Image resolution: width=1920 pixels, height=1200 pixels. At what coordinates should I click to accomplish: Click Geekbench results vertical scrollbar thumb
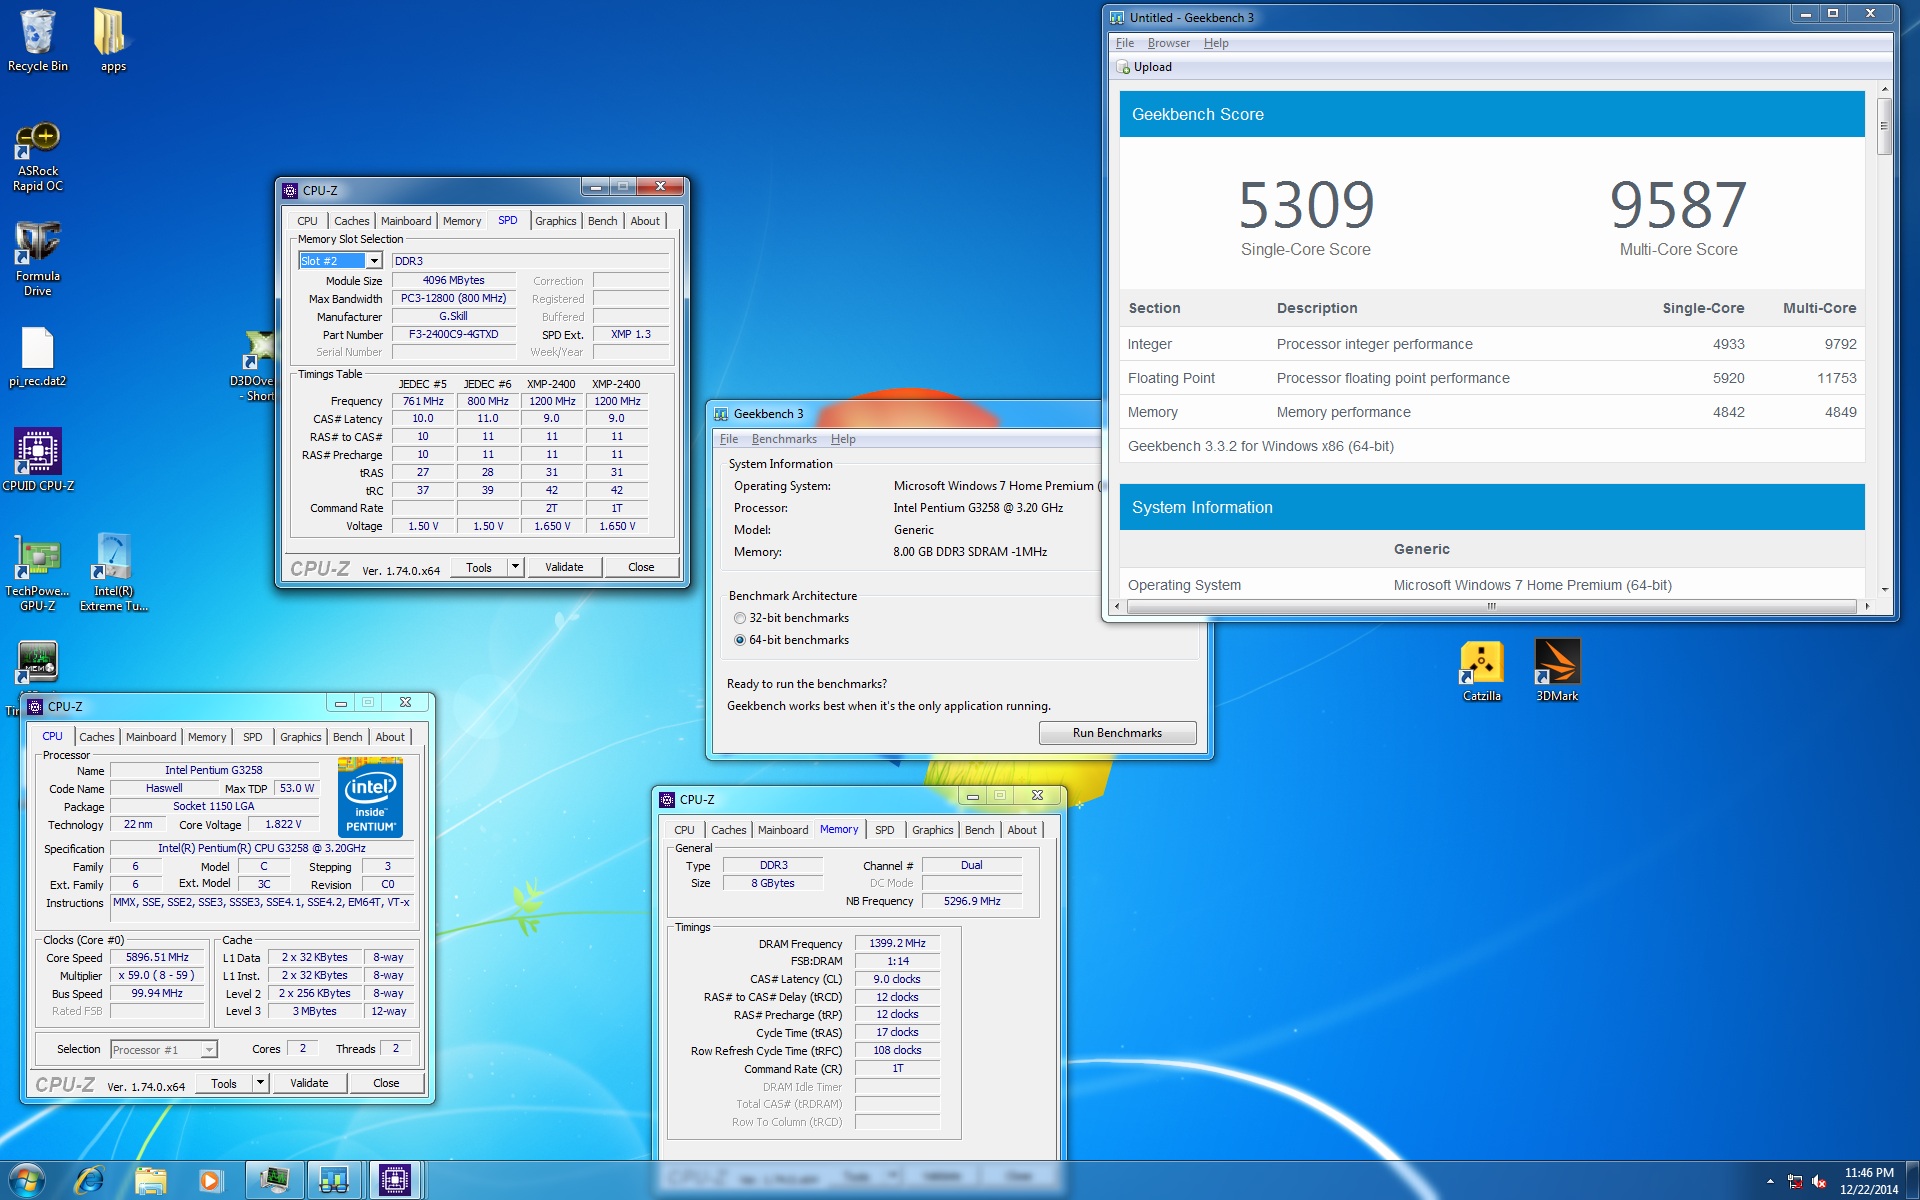coord(1884,126)
